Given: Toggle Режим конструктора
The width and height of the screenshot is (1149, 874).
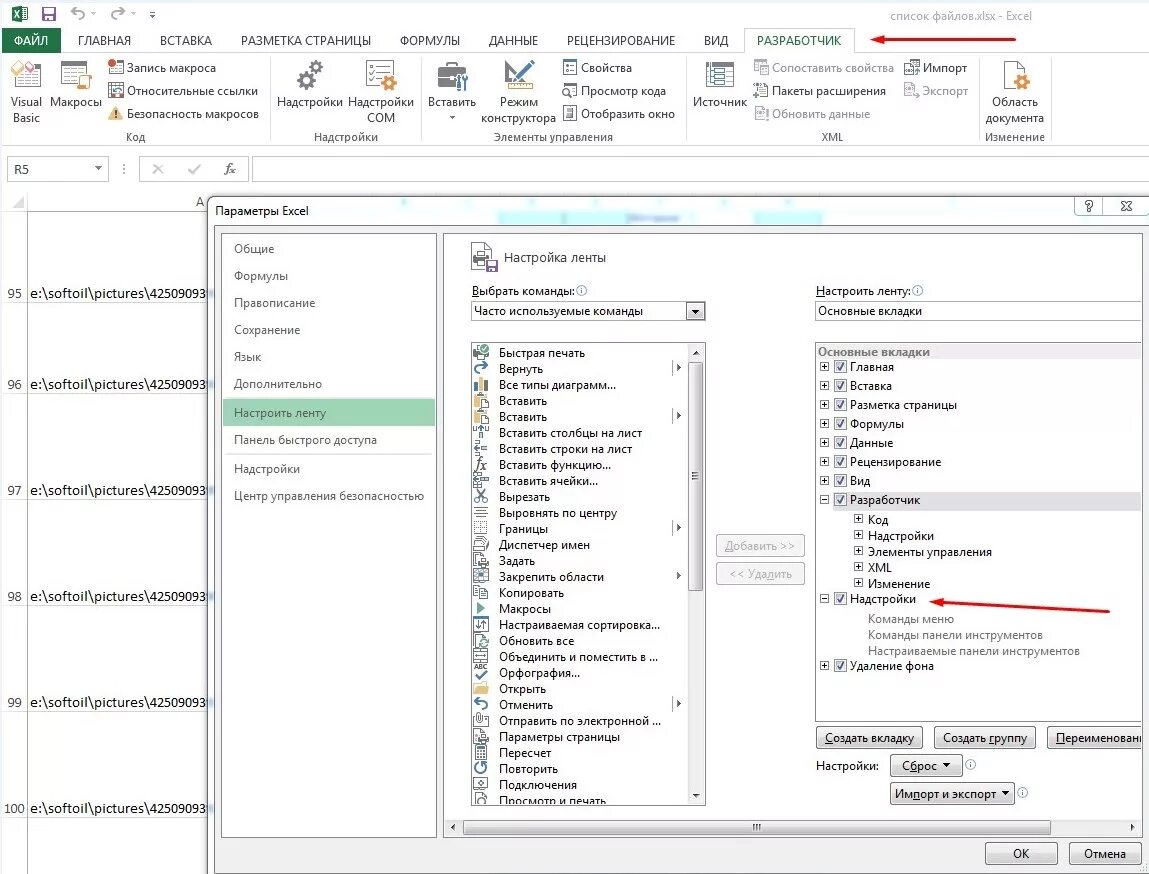Looking at the screenshot, I should [518, 92].
